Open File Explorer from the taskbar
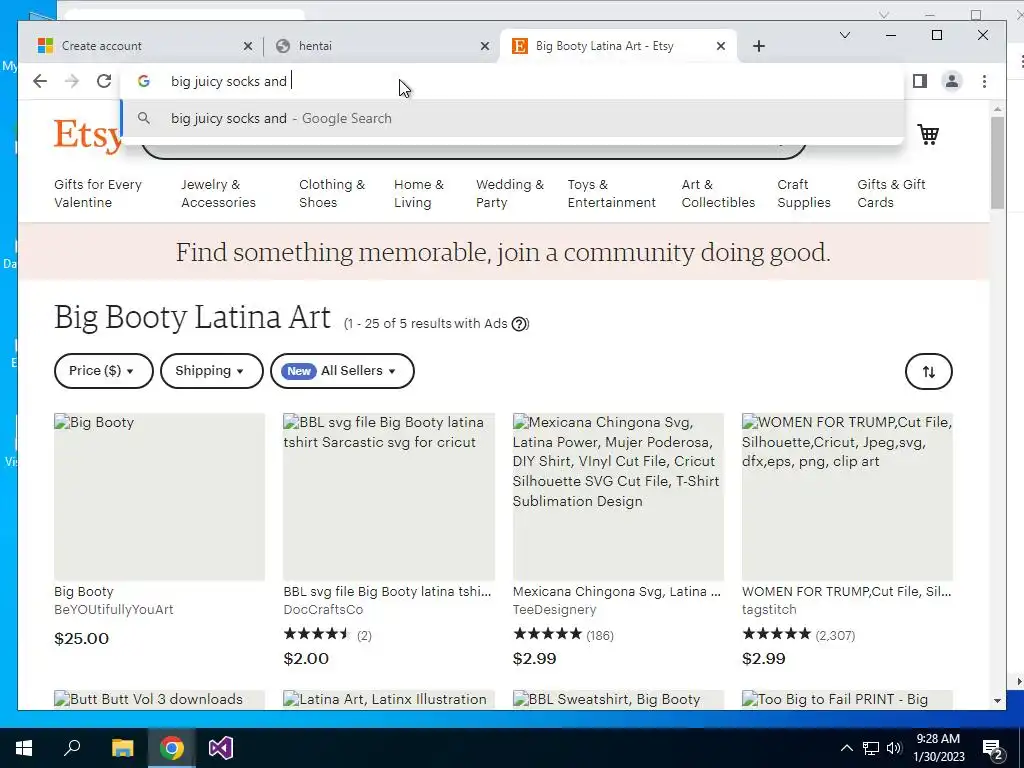Image resolution: width=1024 pixels, height=768 pixels. (122, 748)
